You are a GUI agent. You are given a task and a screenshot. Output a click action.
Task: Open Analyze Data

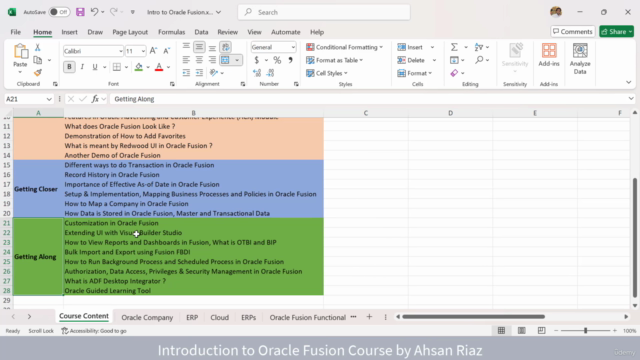[x=580, y=59]
